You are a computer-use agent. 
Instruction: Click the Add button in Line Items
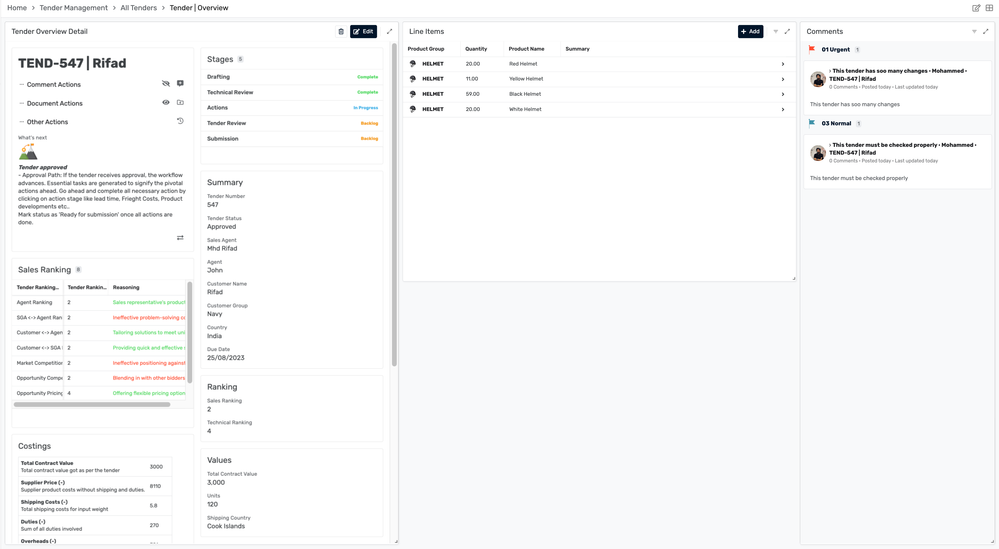751,31
